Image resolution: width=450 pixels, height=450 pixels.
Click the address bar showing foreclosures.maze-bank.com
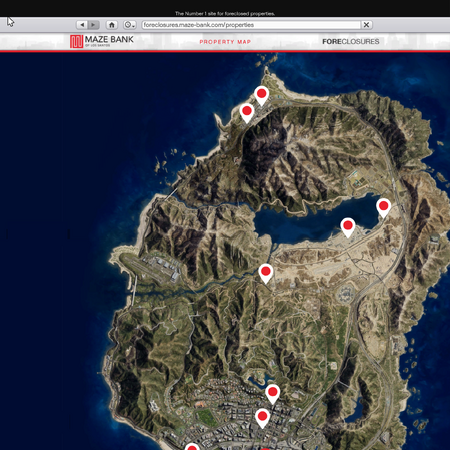click(x=251, y=25)
